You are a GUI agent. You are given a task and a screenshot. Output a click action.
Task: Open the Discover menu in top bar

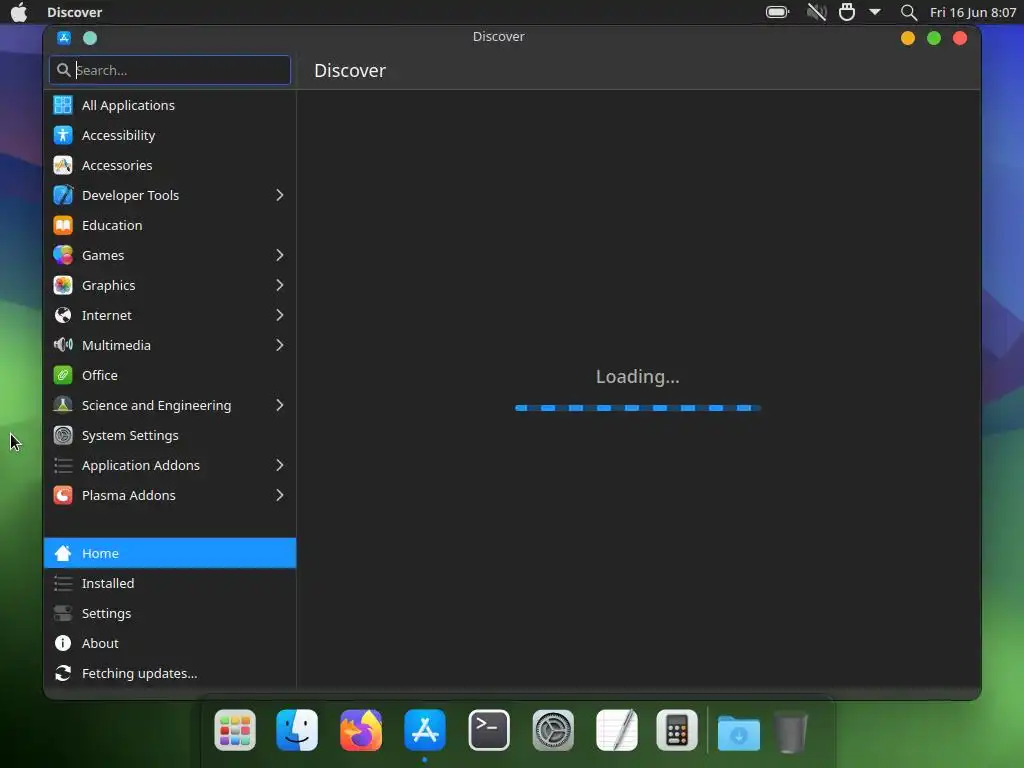[74, 12]
